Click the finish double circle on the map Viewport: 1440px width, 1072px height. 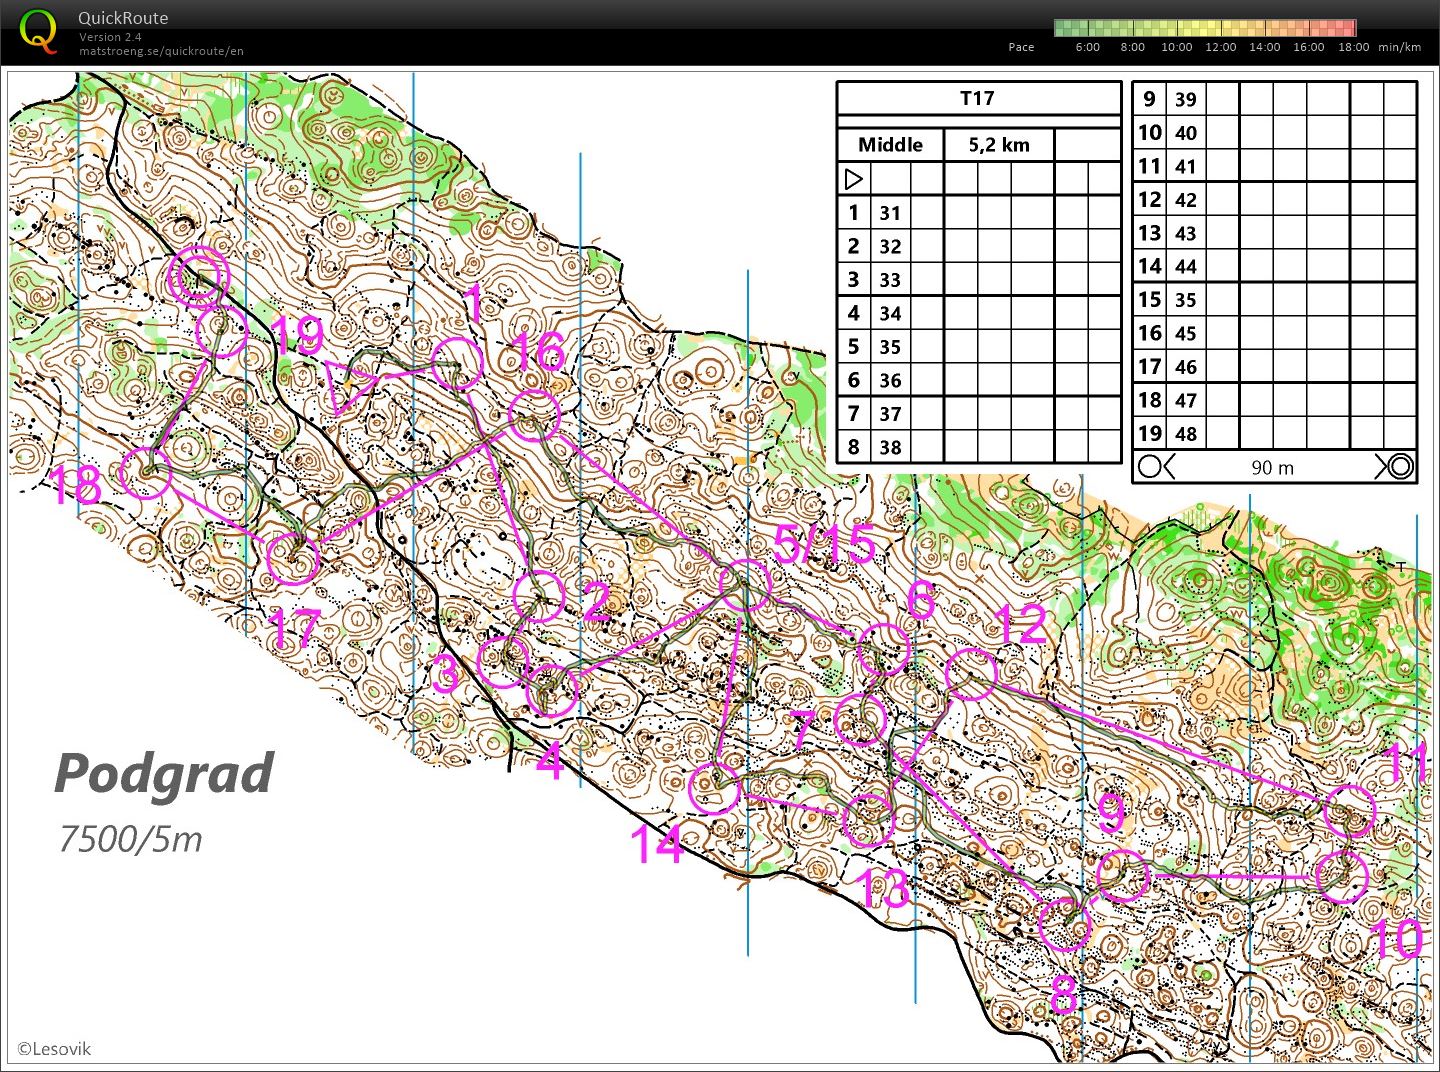pyautogui.click(x=197, y=274)
